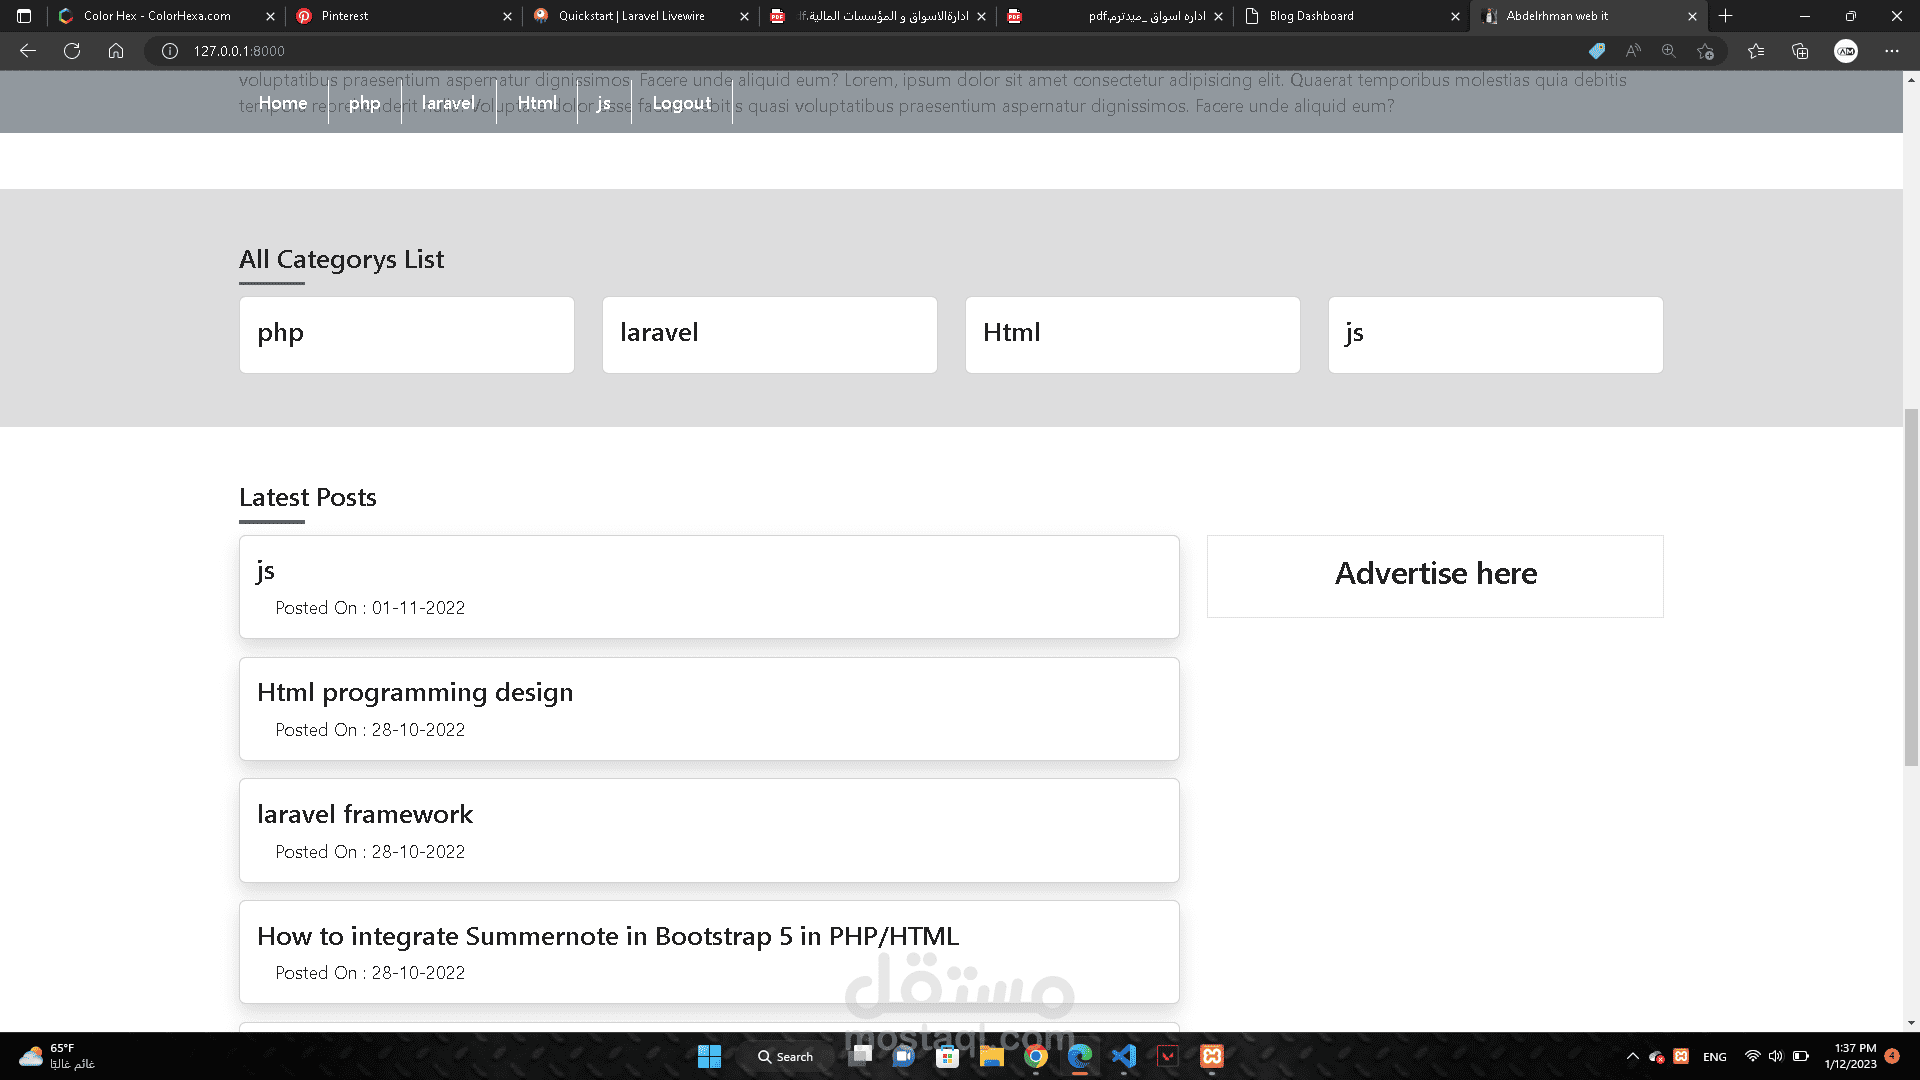Open Google Chrome from the taskbar
This screenshot has height=1080, width=1920.
pyautogui.click(x=1036, y=1056)
